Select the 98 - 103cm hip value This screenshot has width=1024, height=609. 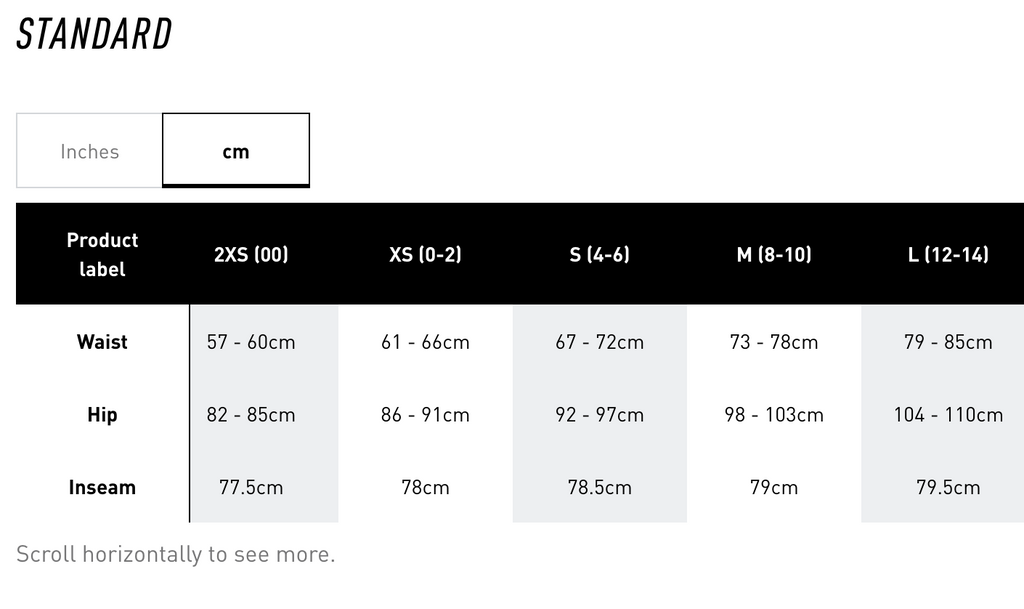coord(773,414)
